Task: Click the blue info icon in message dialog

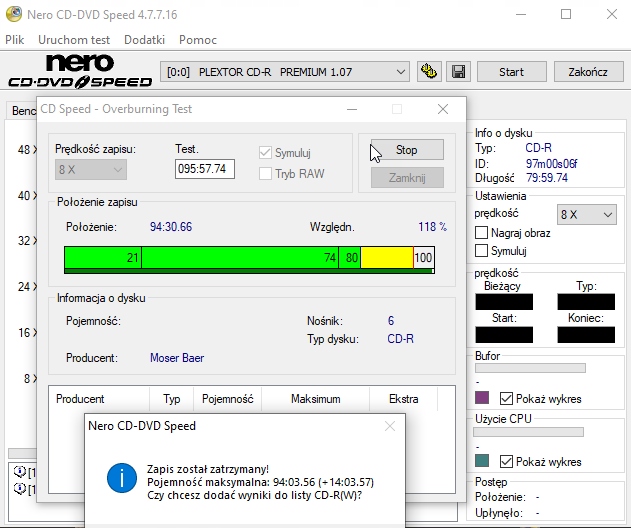Action: [122, 478]
